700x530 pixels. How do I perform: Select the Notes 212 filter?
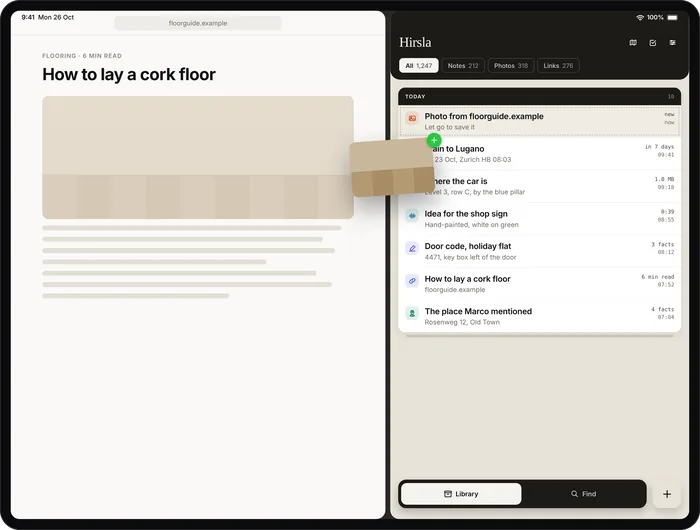(x=463, y=66)
